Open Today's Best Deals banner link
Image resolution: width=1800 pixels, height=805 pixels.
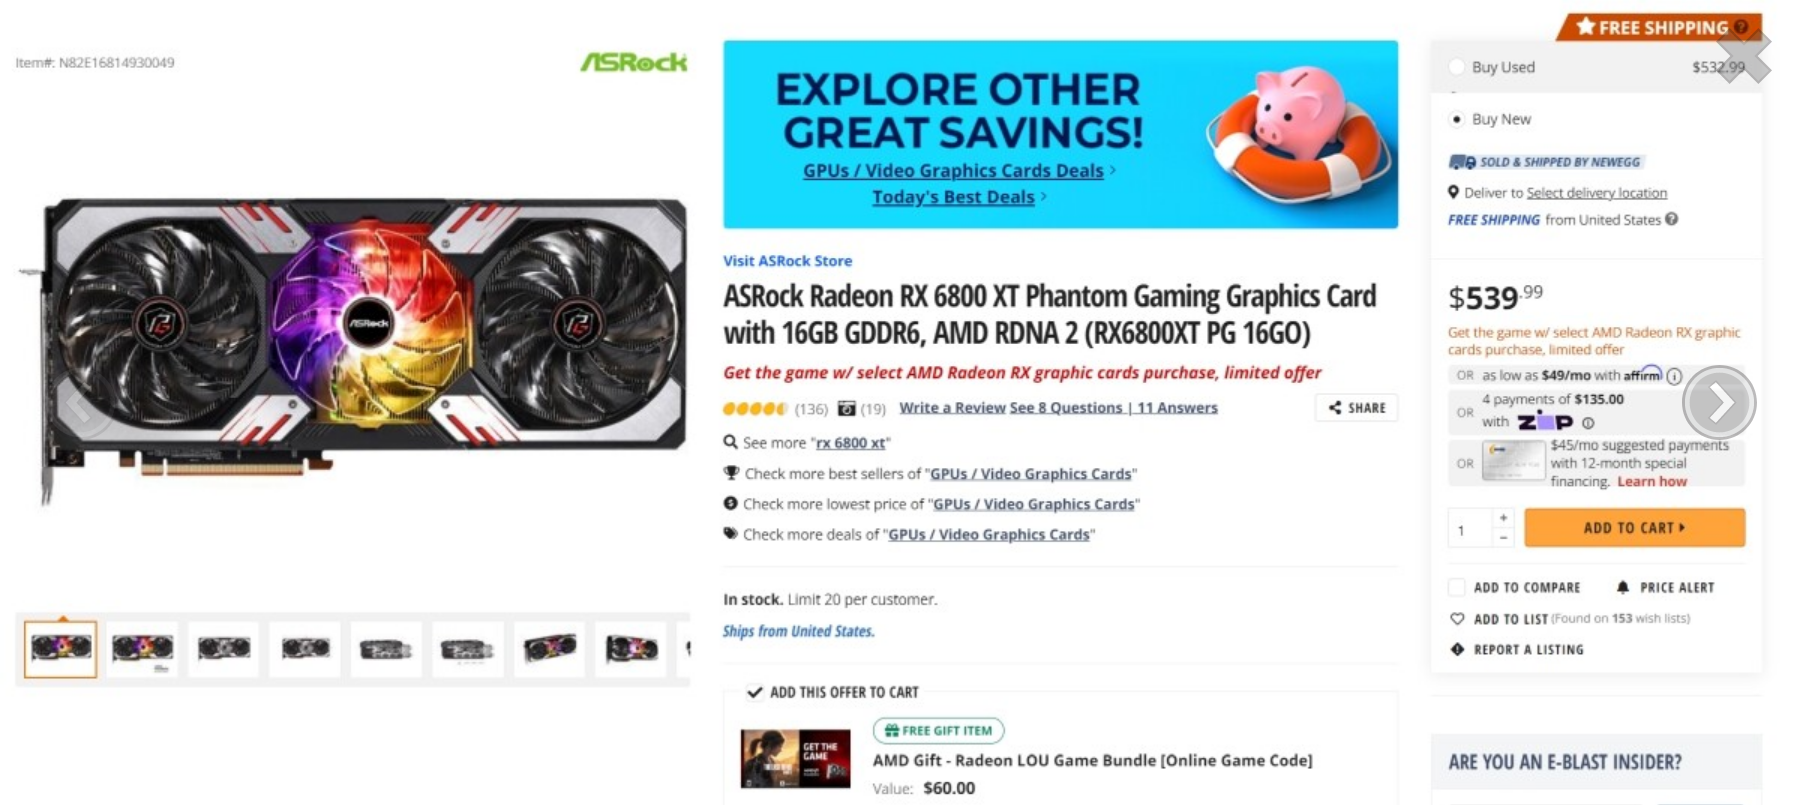(953, 197)
